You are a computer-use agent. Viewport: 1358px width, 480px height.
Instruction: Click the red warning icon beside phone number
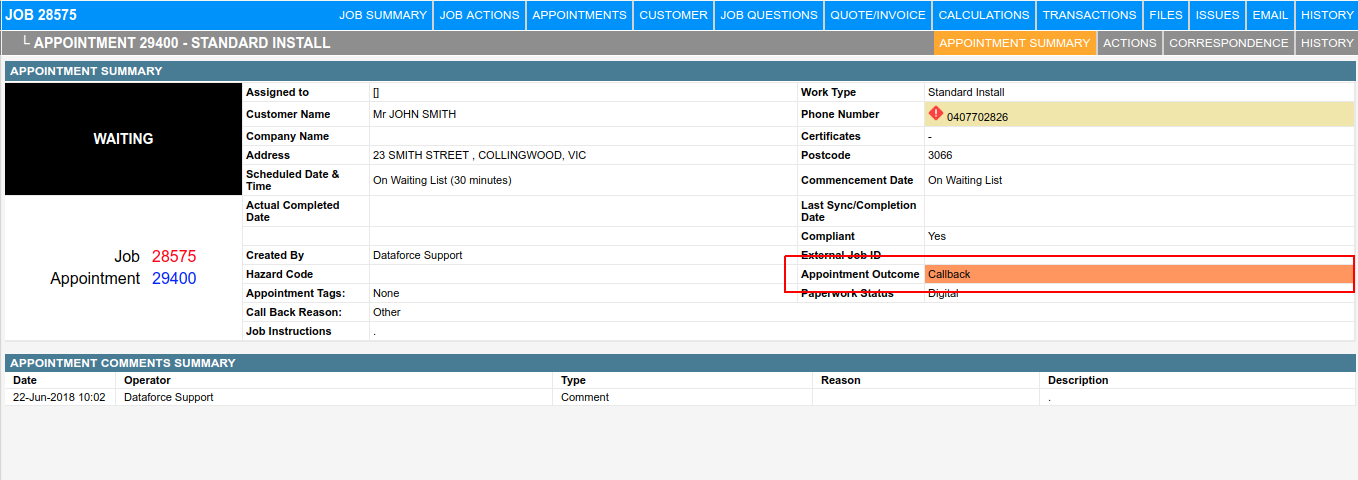[936, 114]
